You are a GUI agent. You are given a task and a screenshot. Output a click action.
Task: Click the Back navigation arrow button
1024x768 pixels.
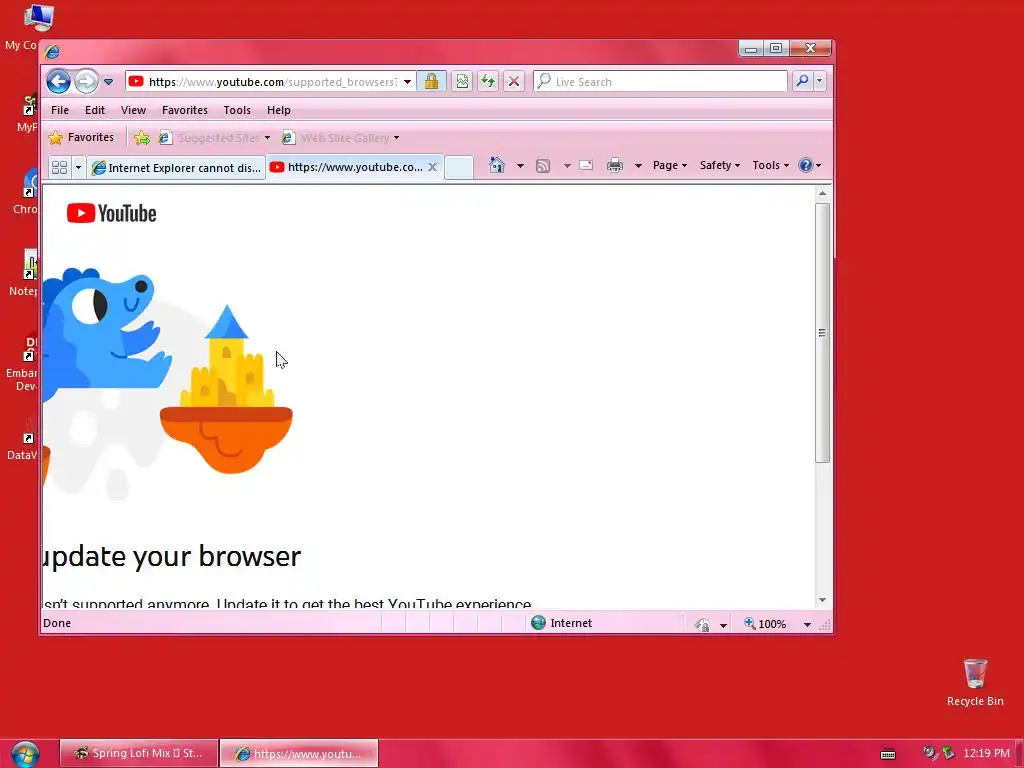point(59,82)
